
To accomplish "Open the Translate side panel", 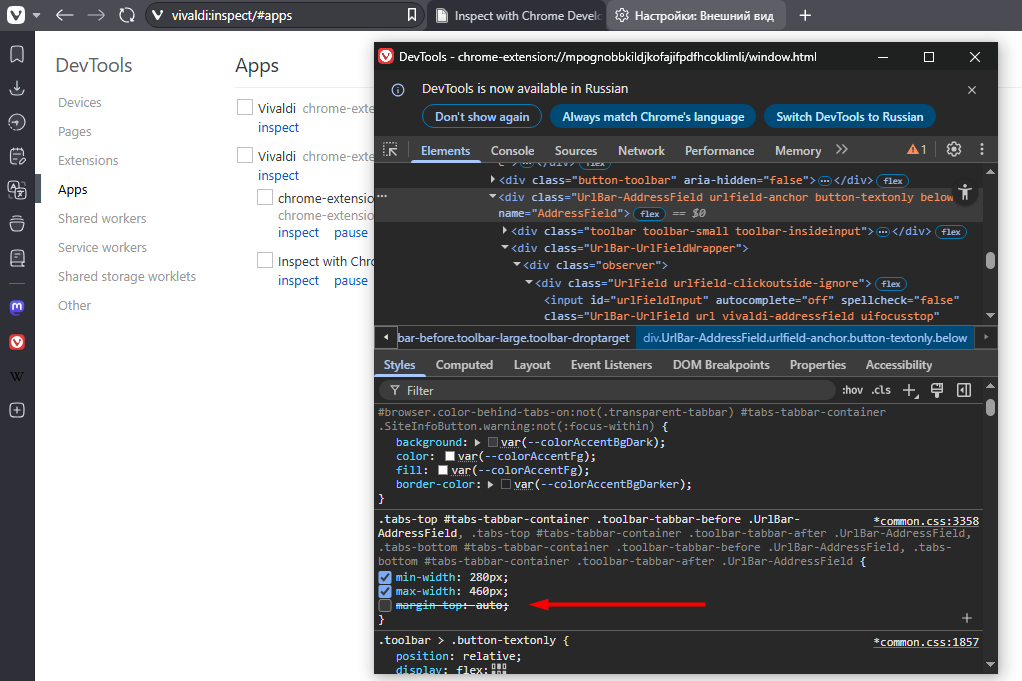I will pyautogui.click(x=17, y=190).
